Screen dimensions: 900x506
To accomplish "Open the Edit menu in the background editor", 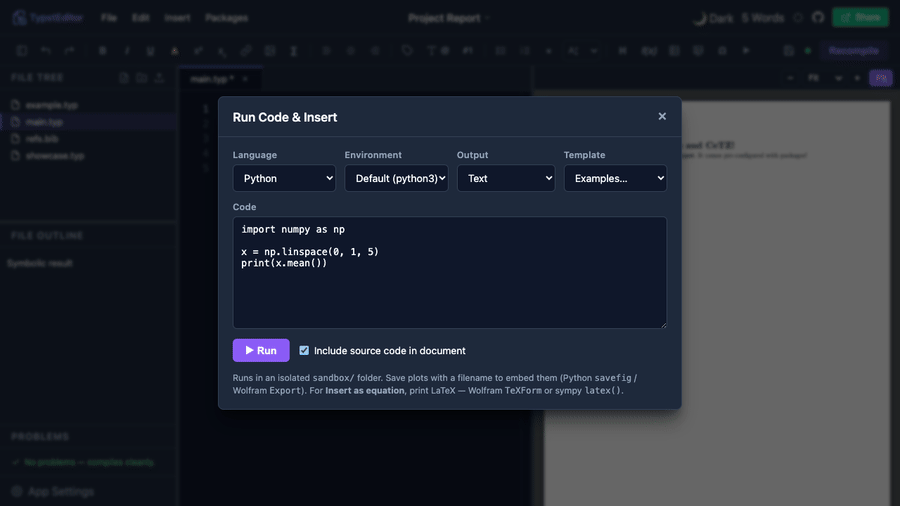I will [141, 18].
